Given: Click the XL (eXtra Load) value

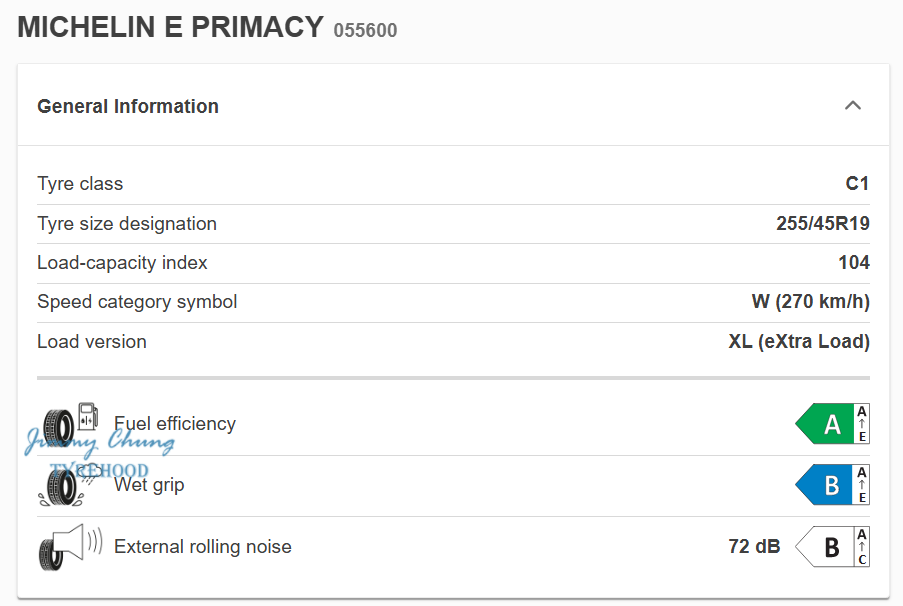Looking at the screenshot, I should [x=799, y=342].
